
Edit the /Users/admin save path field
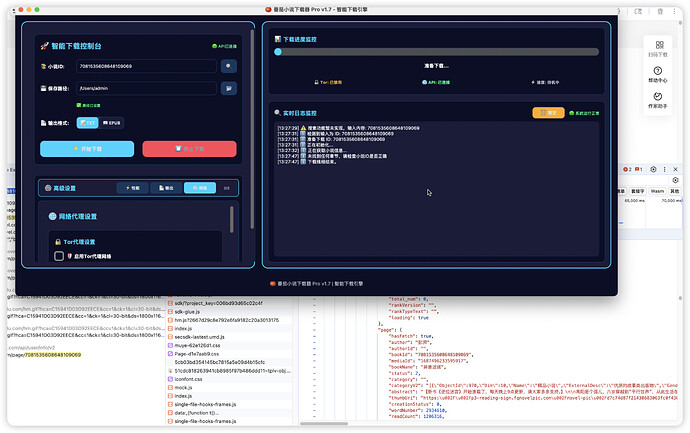(x=146, y=88)
